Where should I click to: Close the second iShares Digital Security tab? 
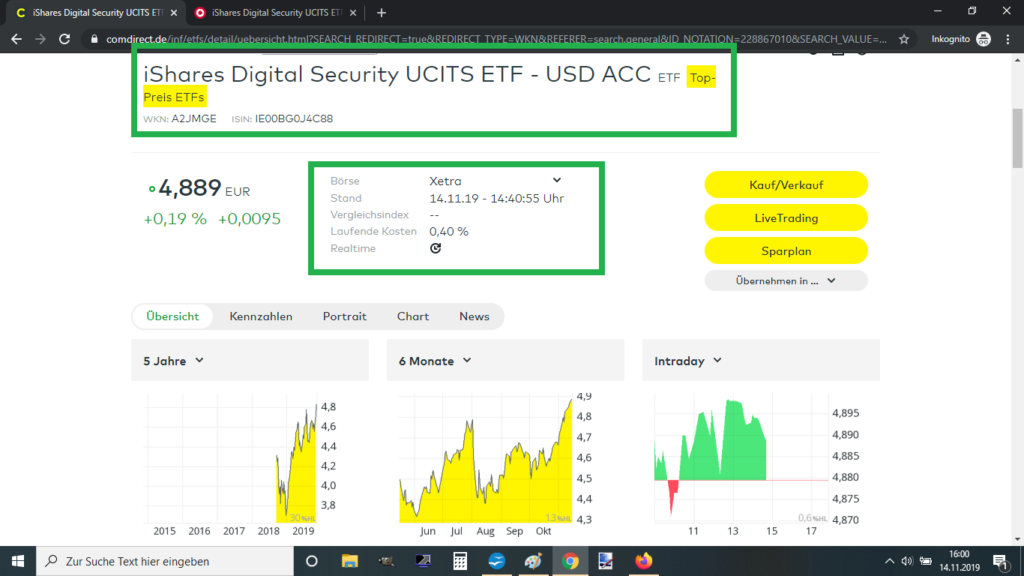tap(353, 12)
